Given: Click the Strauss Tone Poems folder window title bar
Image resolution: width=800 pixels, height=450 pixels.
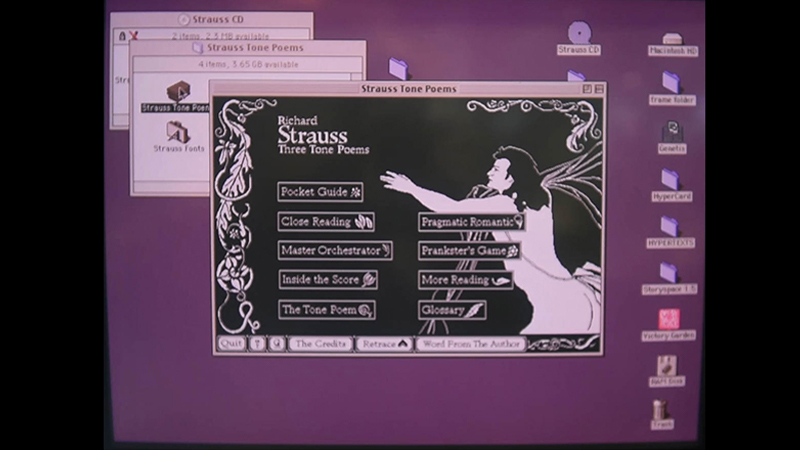Looking at the screenshot, I should 248,47.
